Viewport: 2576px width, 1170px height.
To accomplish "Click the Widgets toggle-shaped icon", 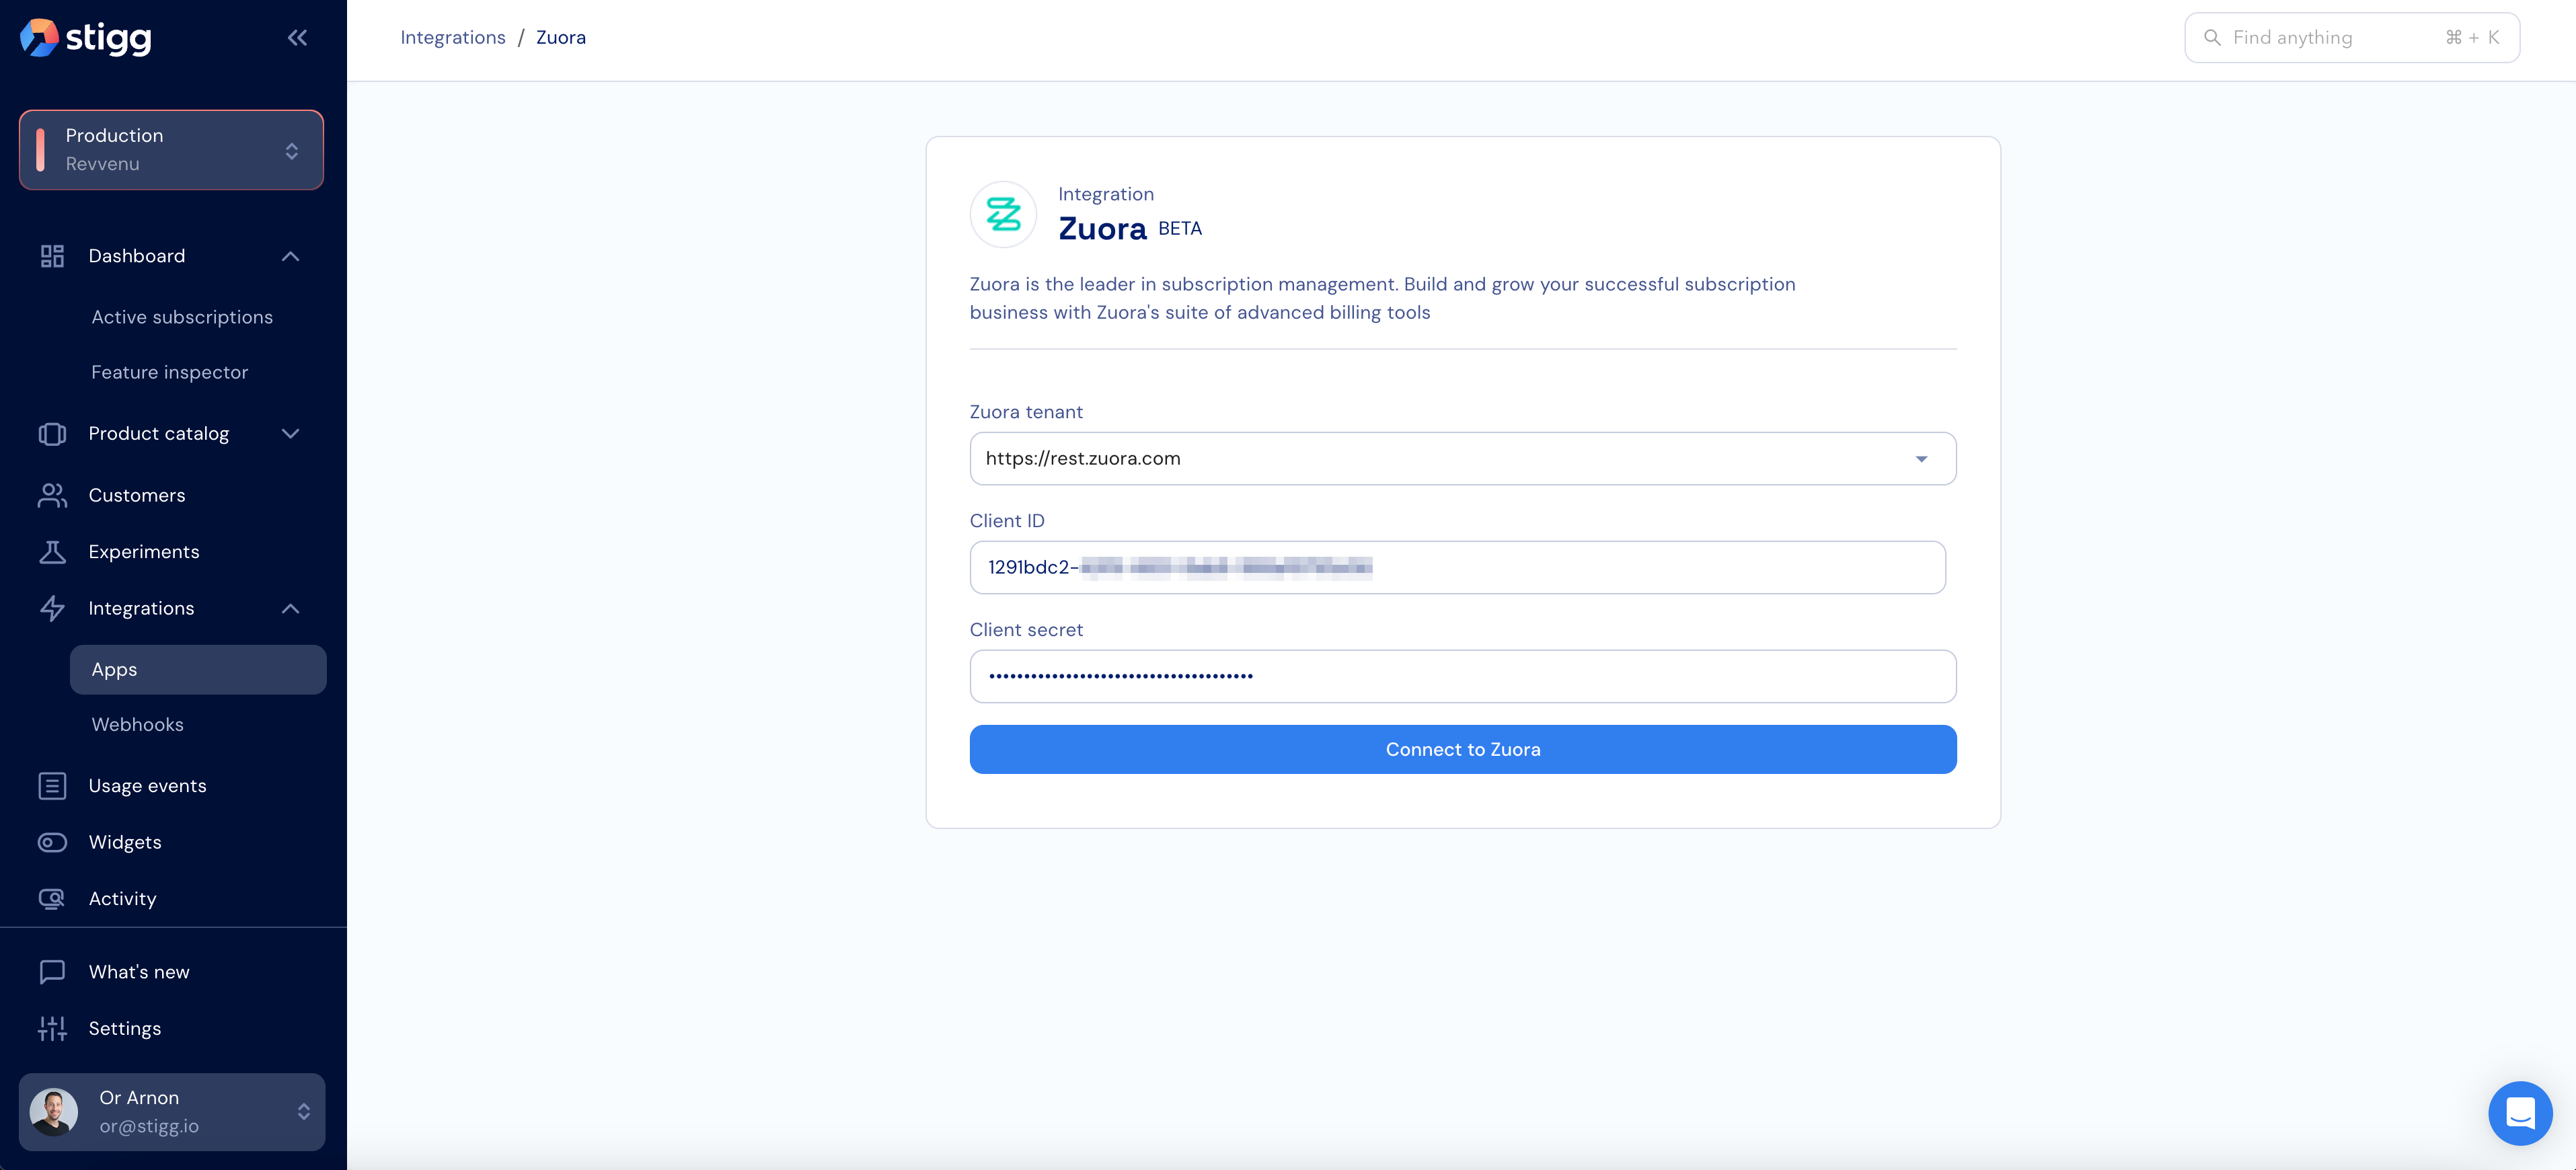I will coord(52,842).
